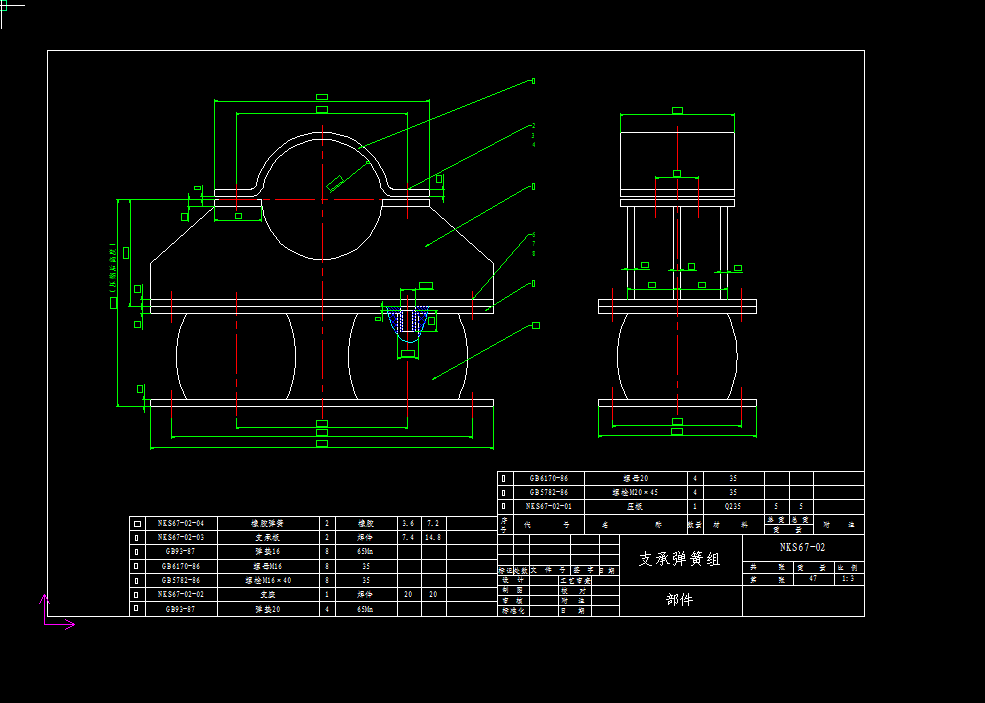
Task: Select drawing number NKS67-02 in title block
Action: click(802, 547)
